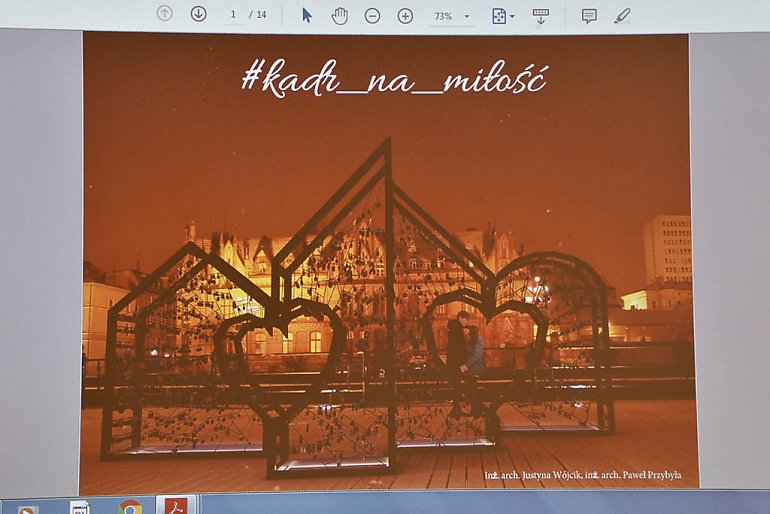Click the fit page view icon
The width and height of the screenshot is (770, 514).
[x=499, y=16]
